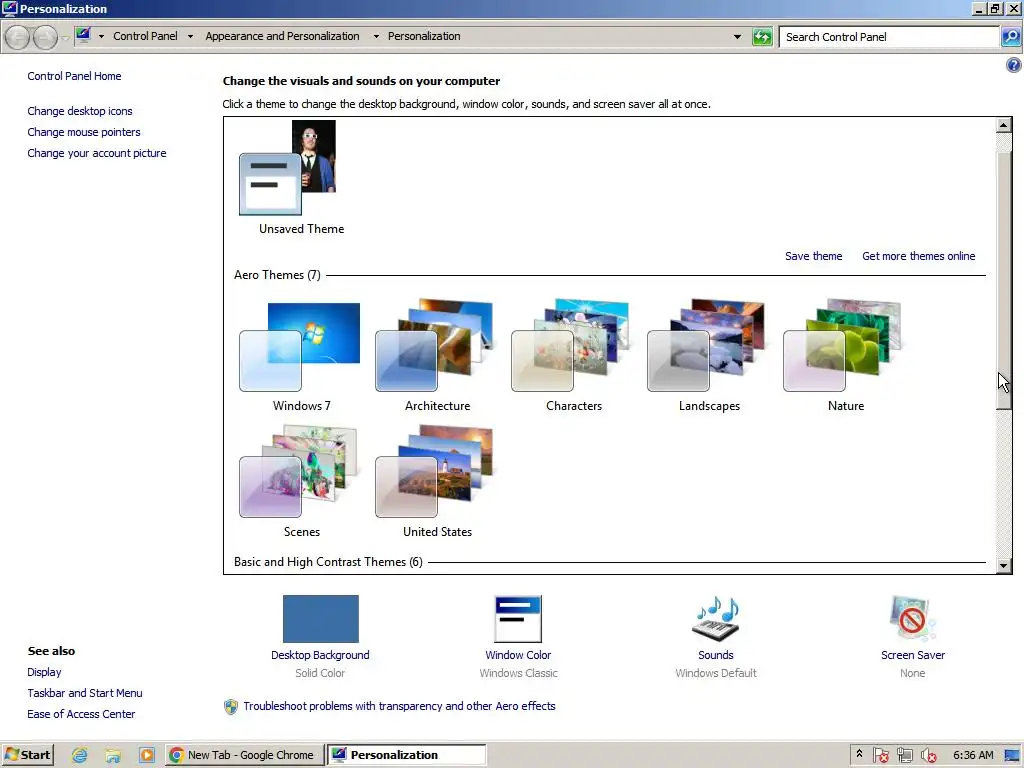Open the Start menu

click(x=27, y=755)
